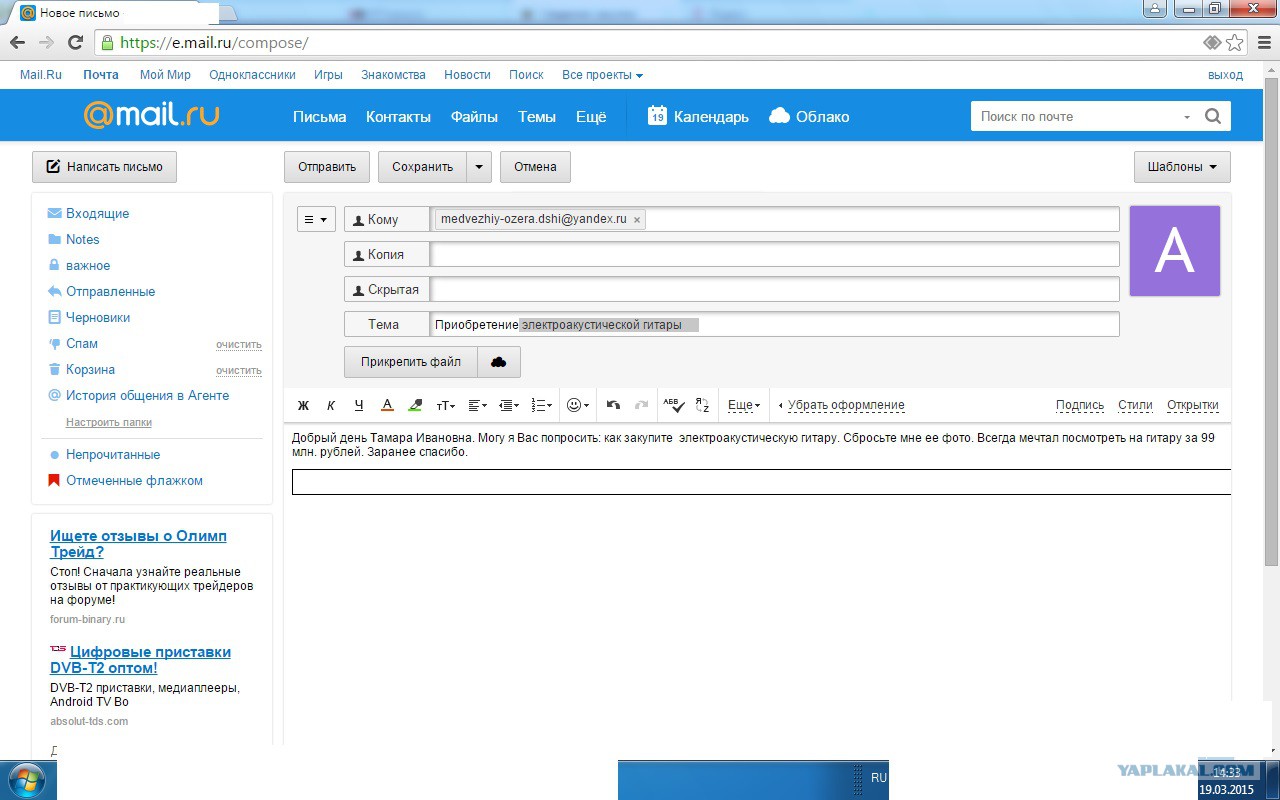Image resolution: width=1280 pixels, height=800 pixels.
Task: Clear the Спам folder via очистить
Action: [239, 344]
